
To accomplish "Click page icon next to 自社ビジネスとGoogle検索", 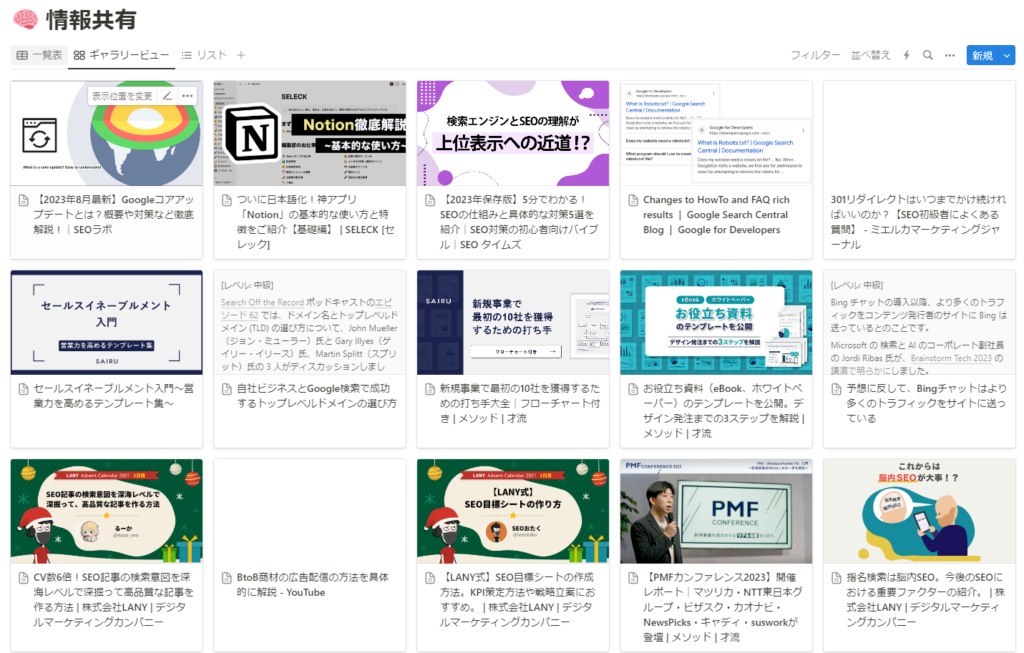I will coord(227,389).
